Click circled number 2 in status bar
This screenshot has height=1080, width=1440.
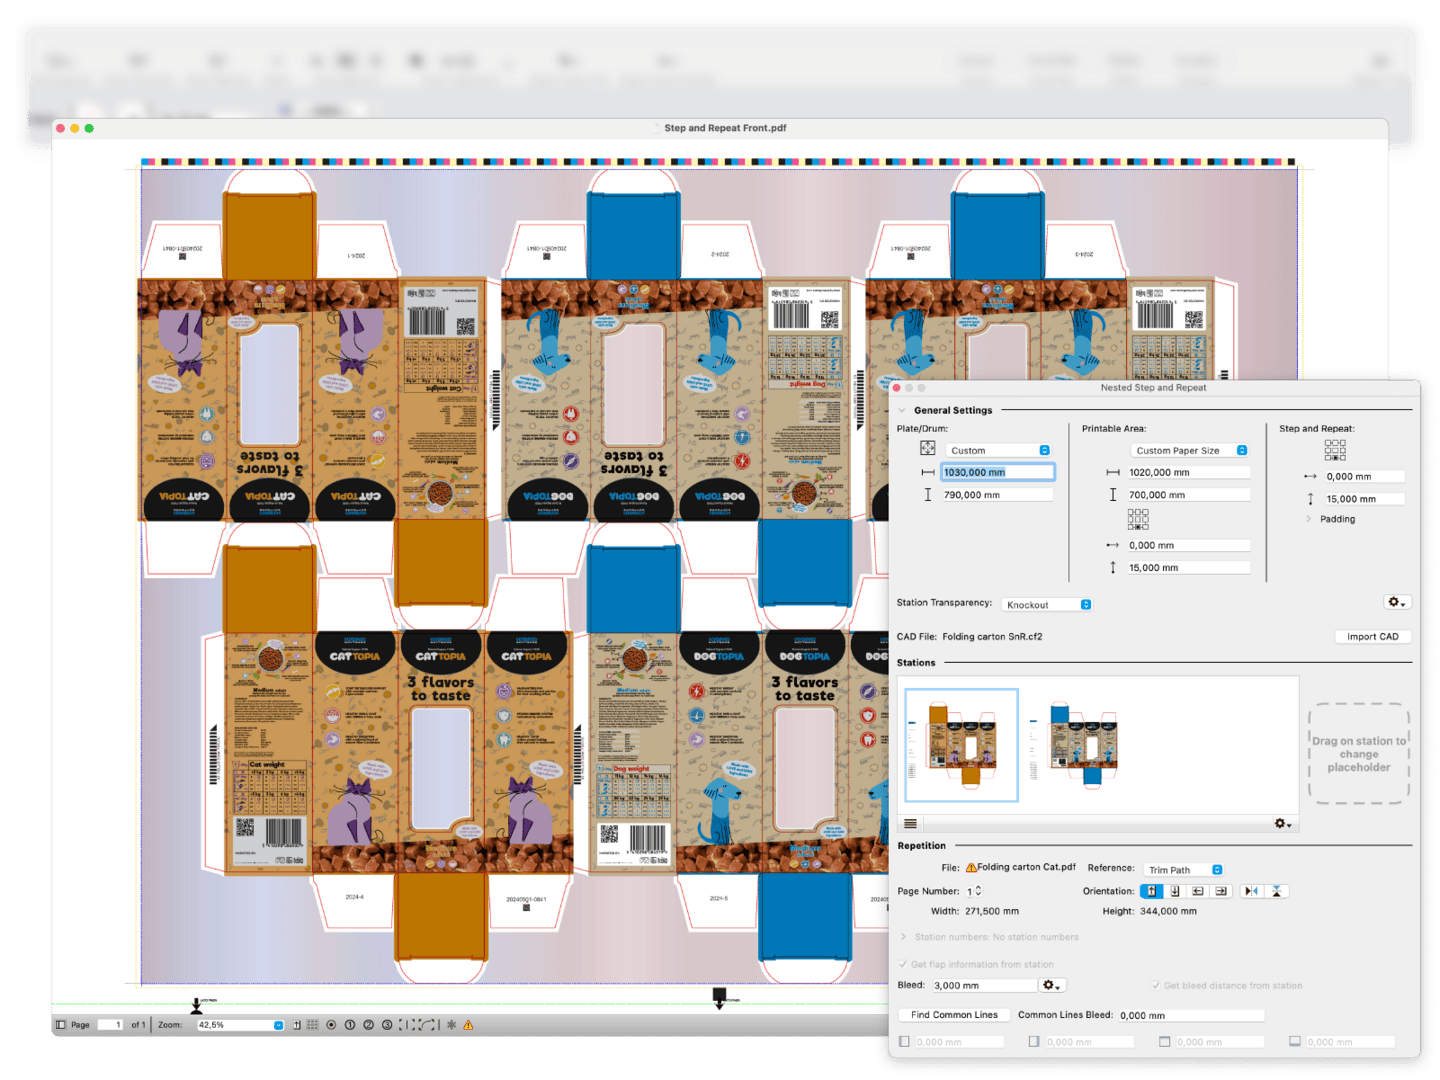pos(368,1025)
